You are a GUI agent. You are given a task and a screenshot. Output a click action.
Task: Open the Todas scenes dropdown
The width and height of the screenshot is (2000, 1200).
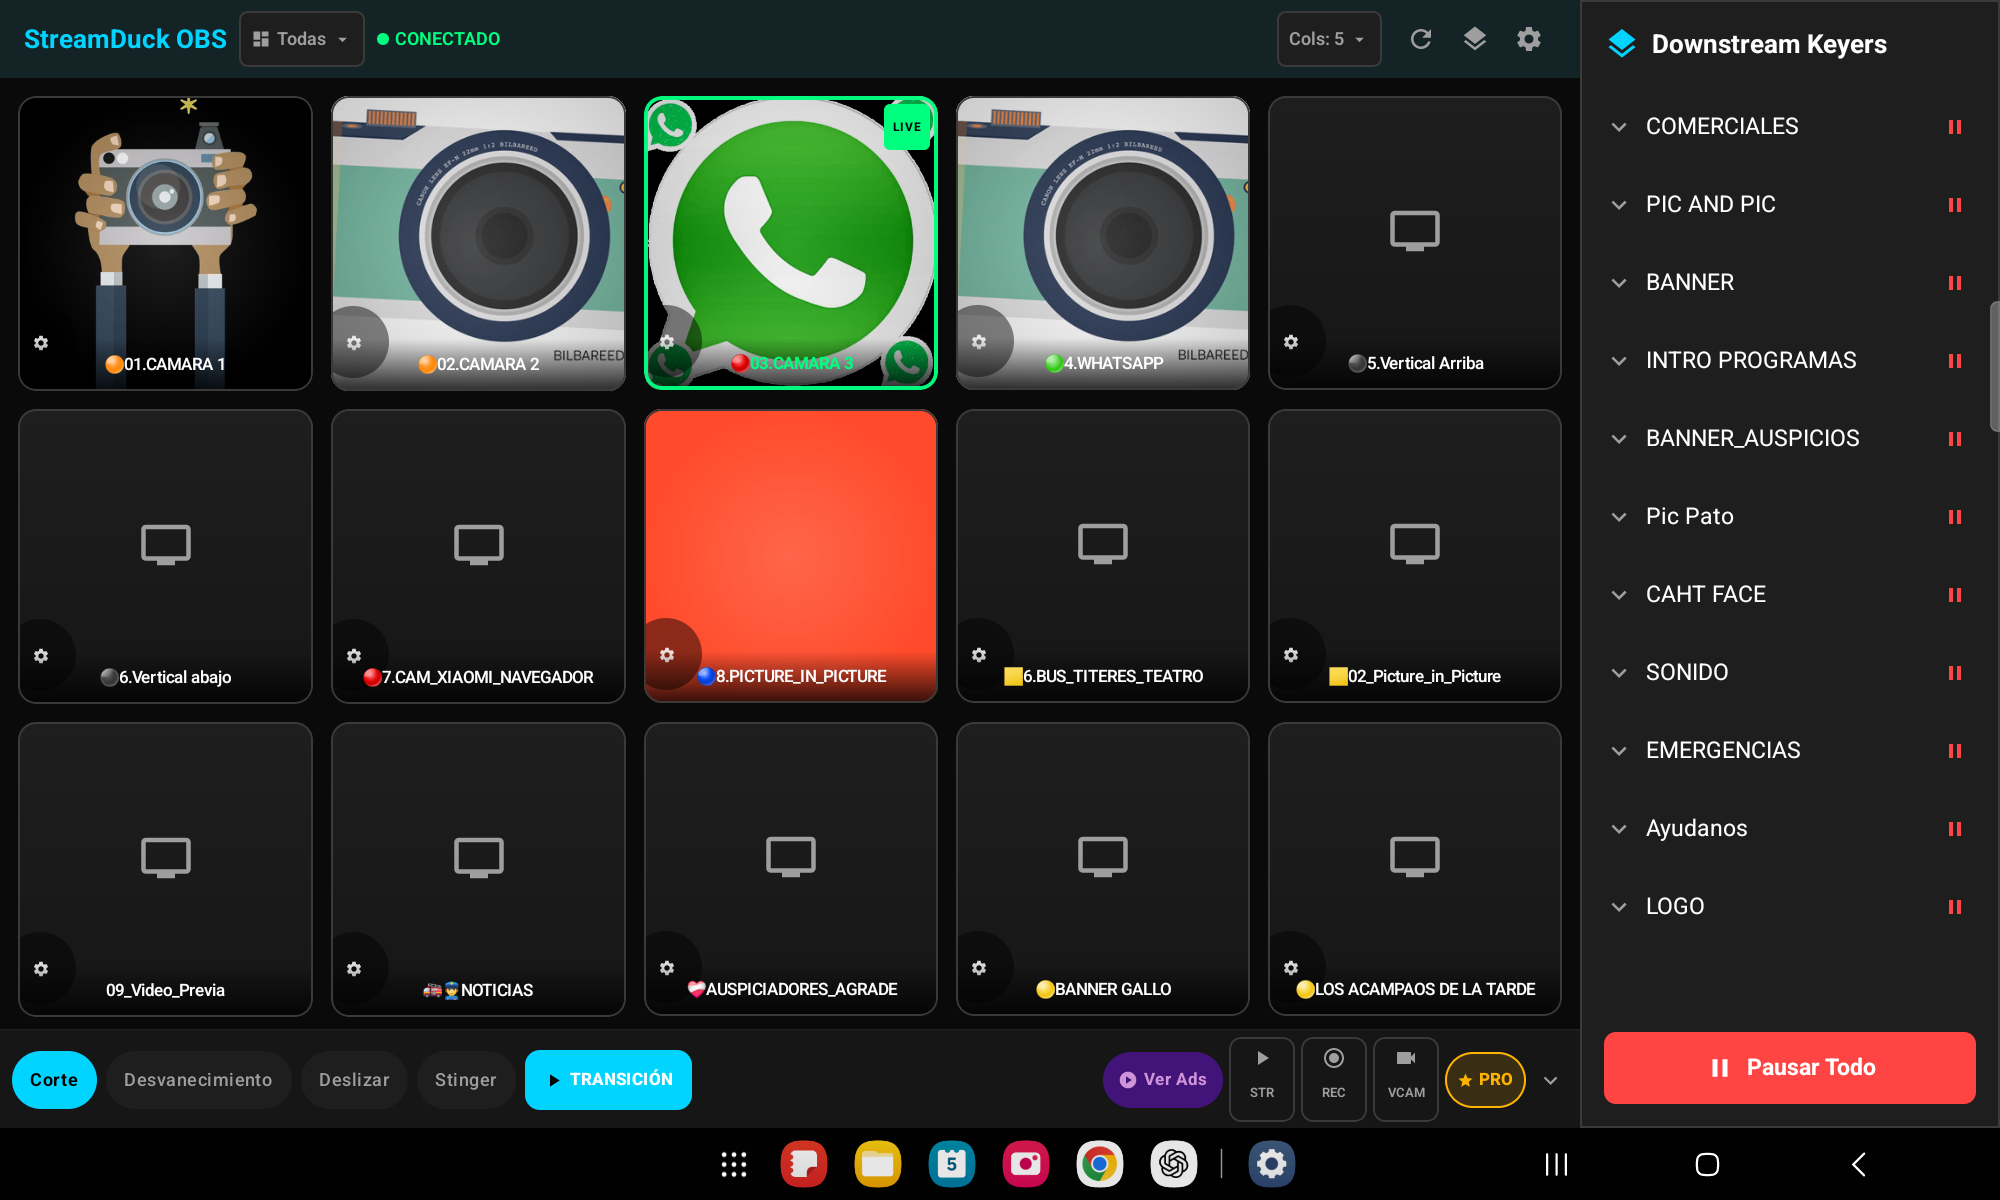tap(301, 39)
